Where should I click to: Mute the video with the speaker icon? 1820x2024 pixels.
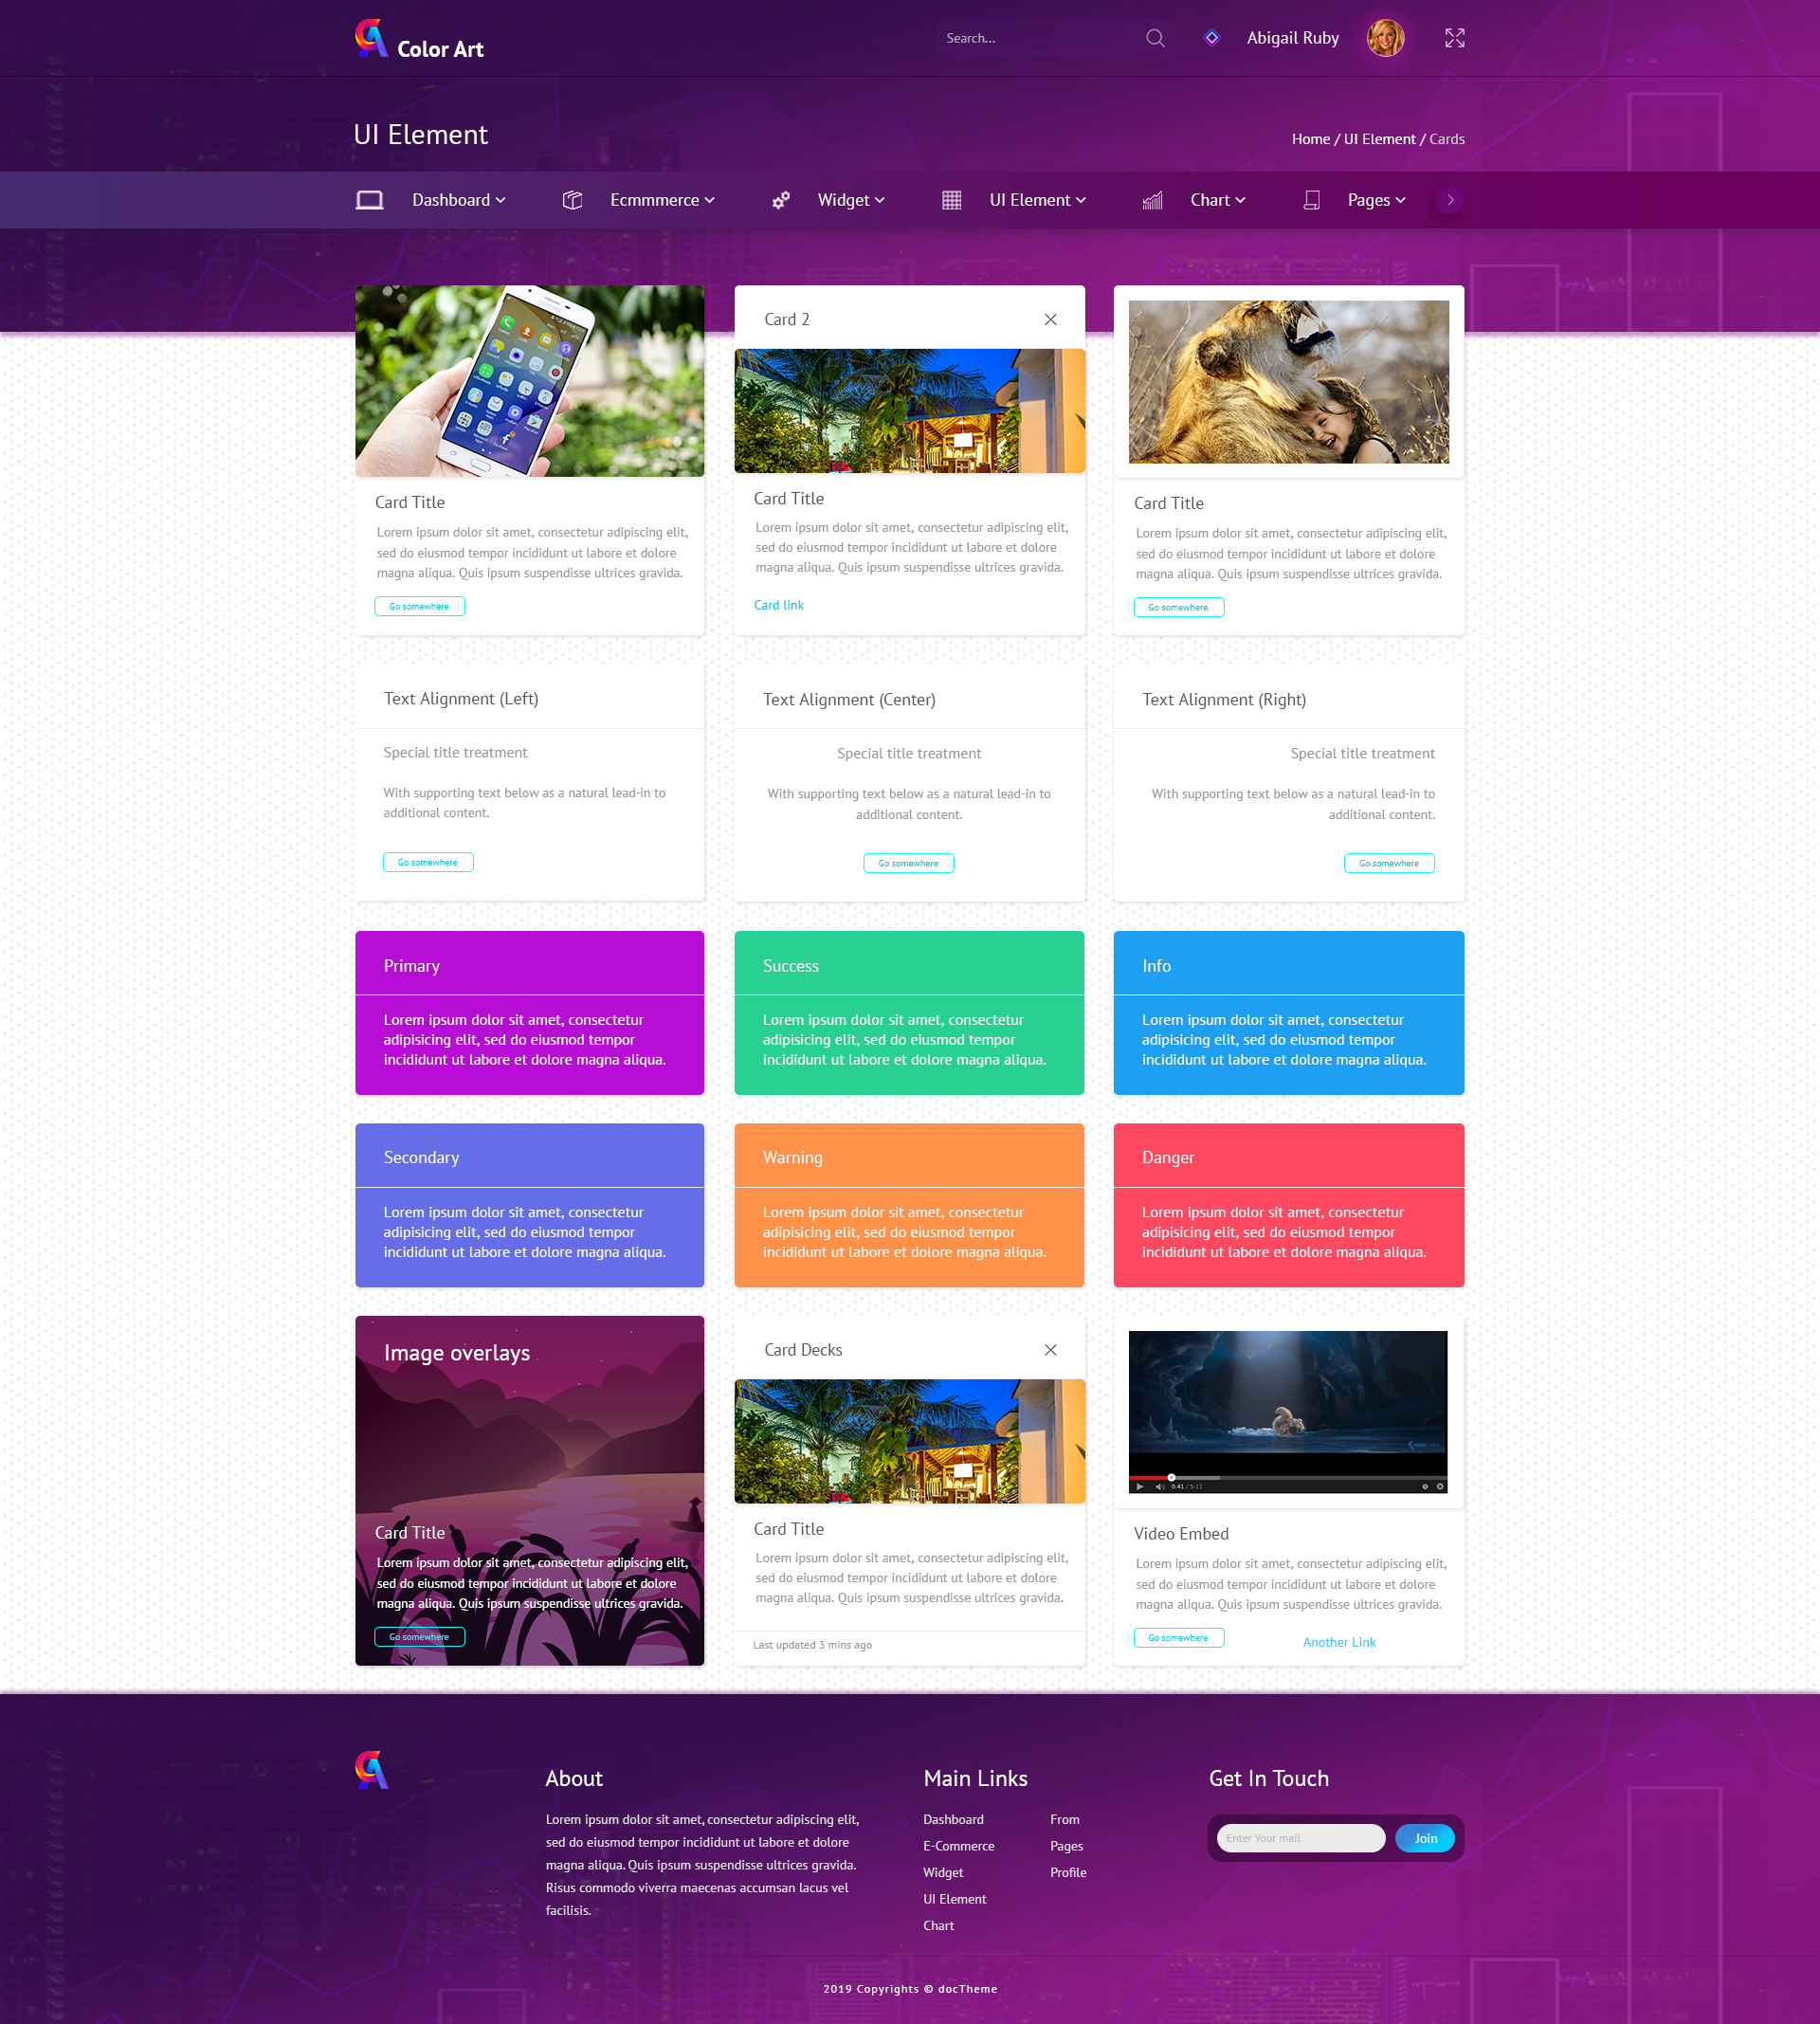tap(1159, 1486)
